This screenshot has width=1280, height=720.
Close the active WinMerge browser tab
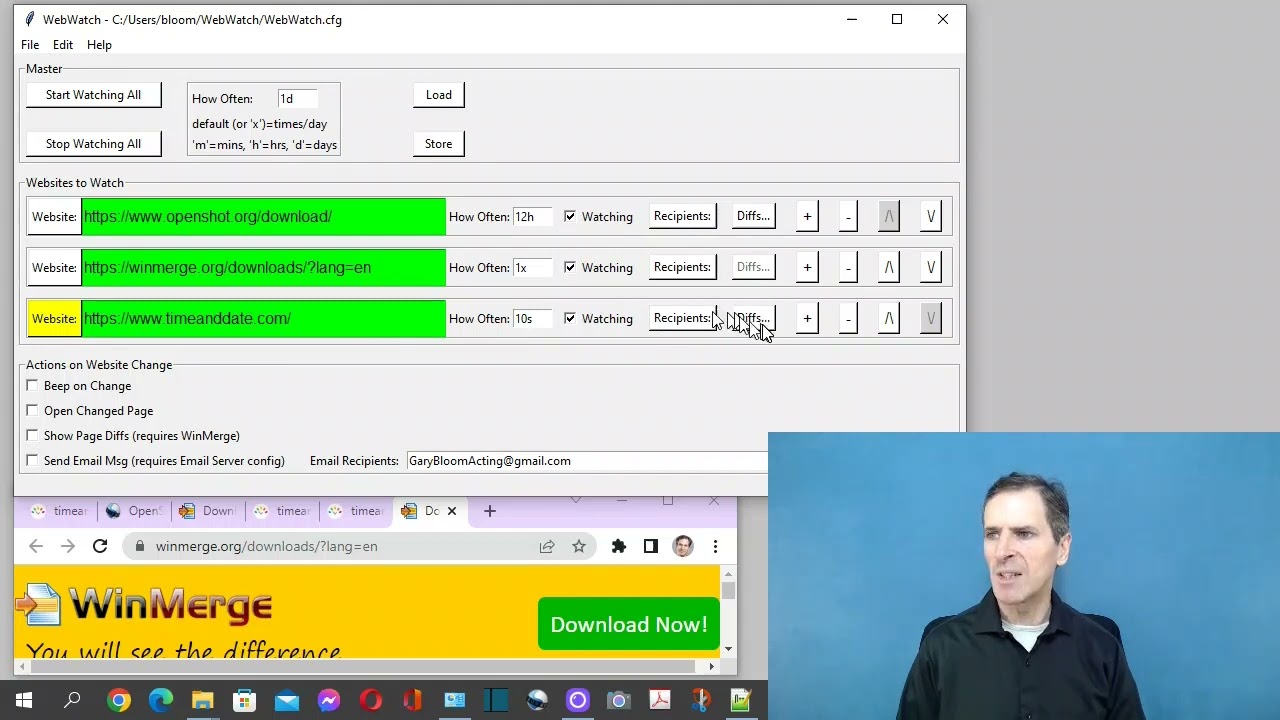point(451,511)
